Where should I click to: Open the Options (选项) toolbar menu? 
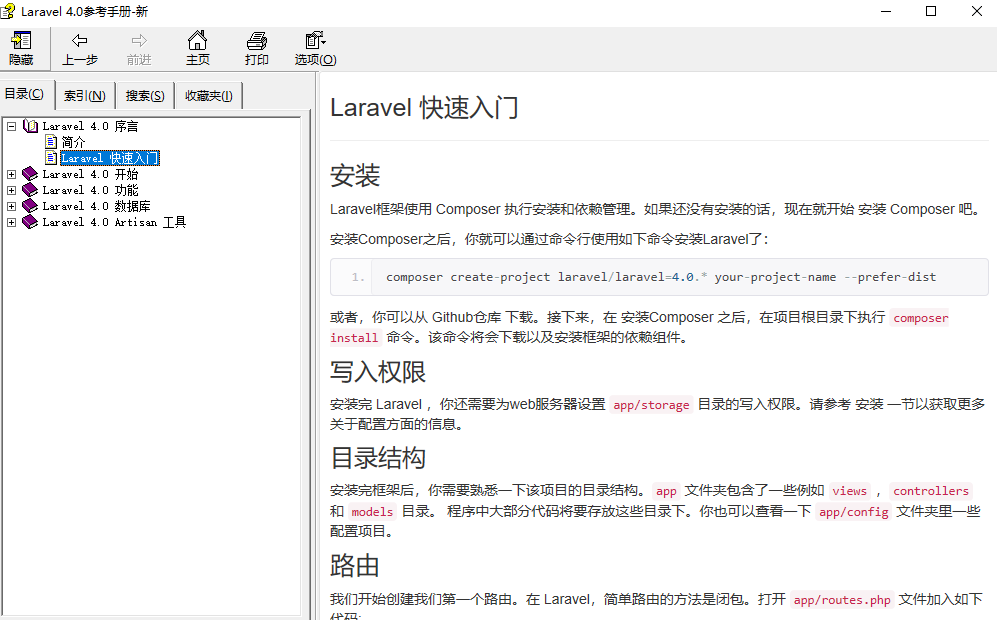(x=315, y=48)
